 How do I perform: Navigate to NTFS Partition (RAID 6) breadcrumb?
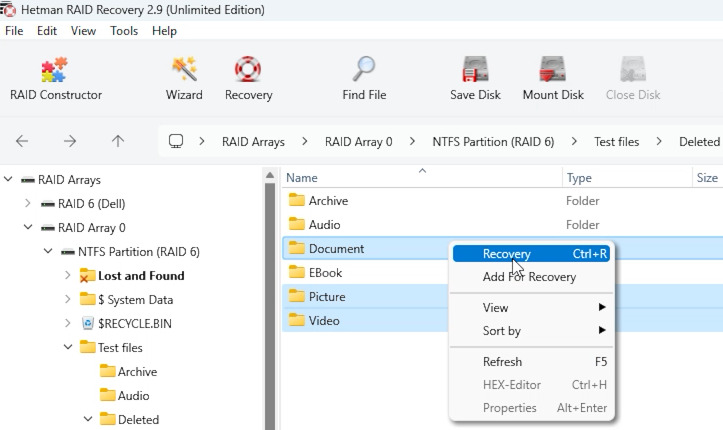[493, 141]
